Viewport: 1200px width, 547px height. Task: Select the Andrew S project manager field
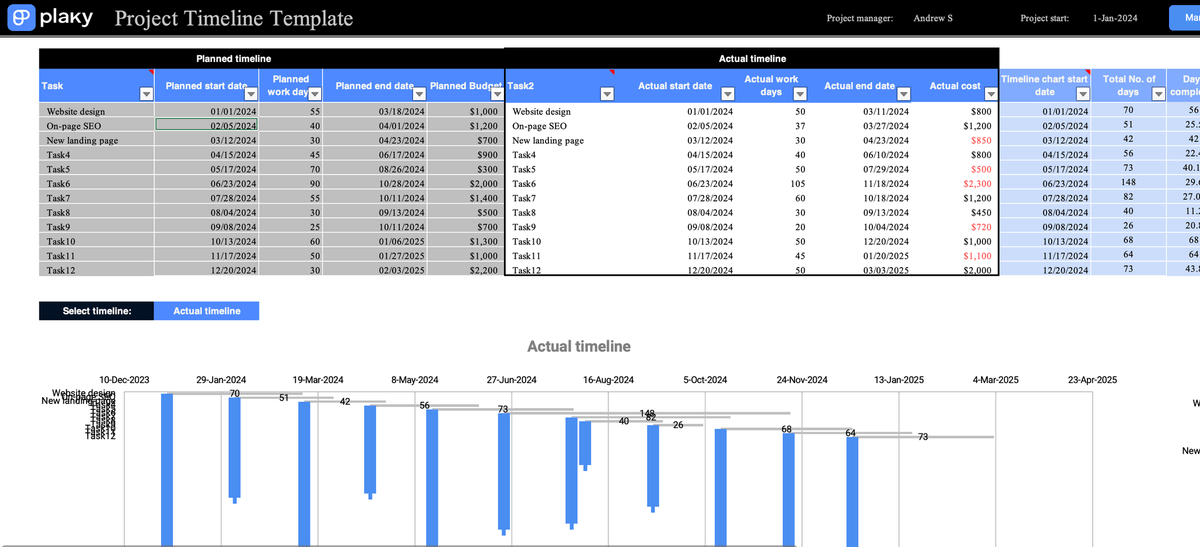coord(933,18)
